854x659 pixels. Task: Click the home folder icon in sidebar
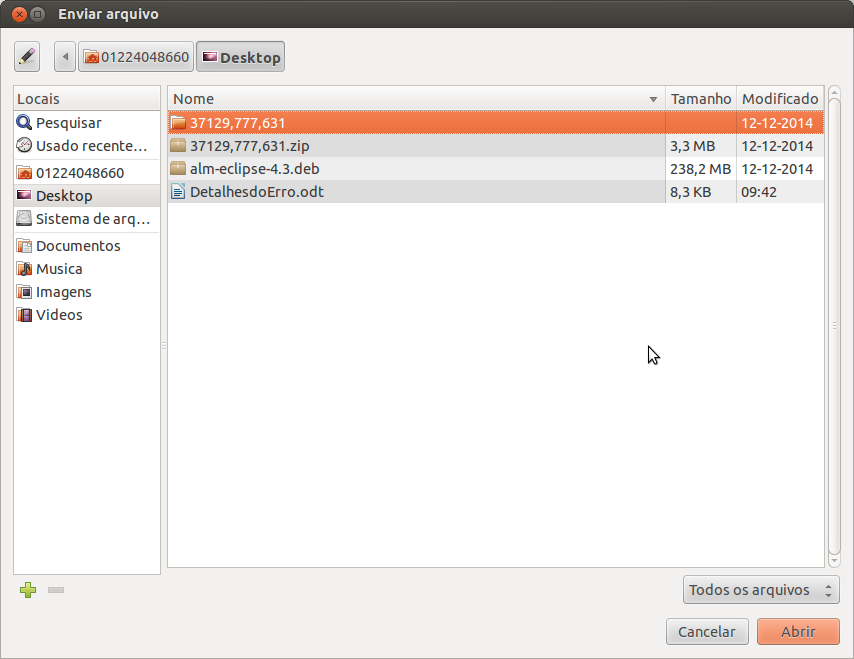(x=24, y=173)
